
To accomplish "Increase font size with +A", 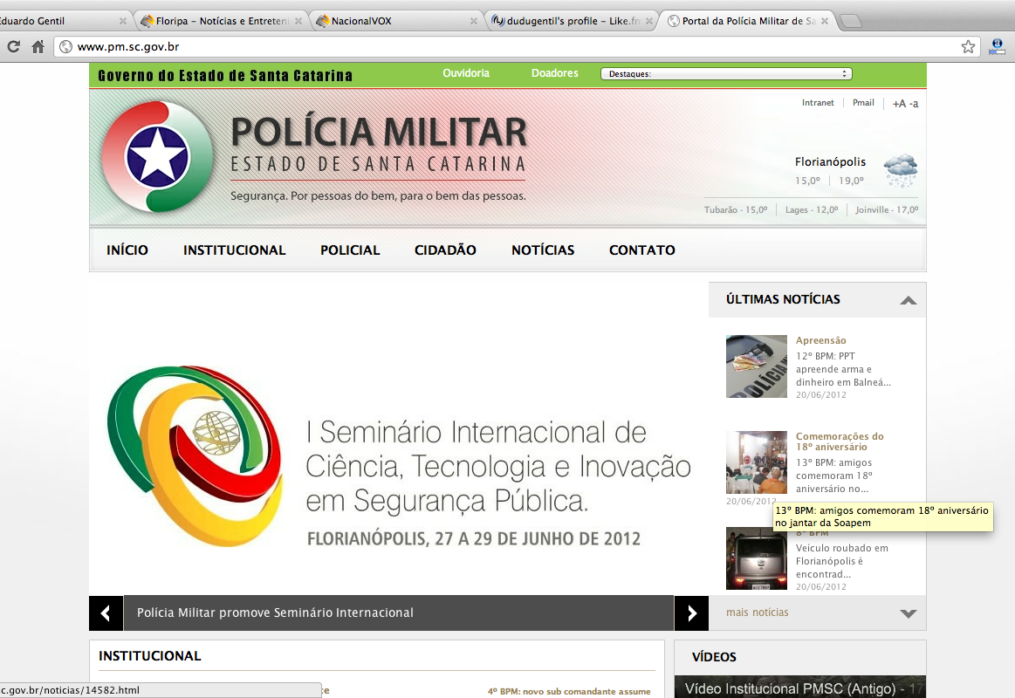I will click(x=897, y=102).
